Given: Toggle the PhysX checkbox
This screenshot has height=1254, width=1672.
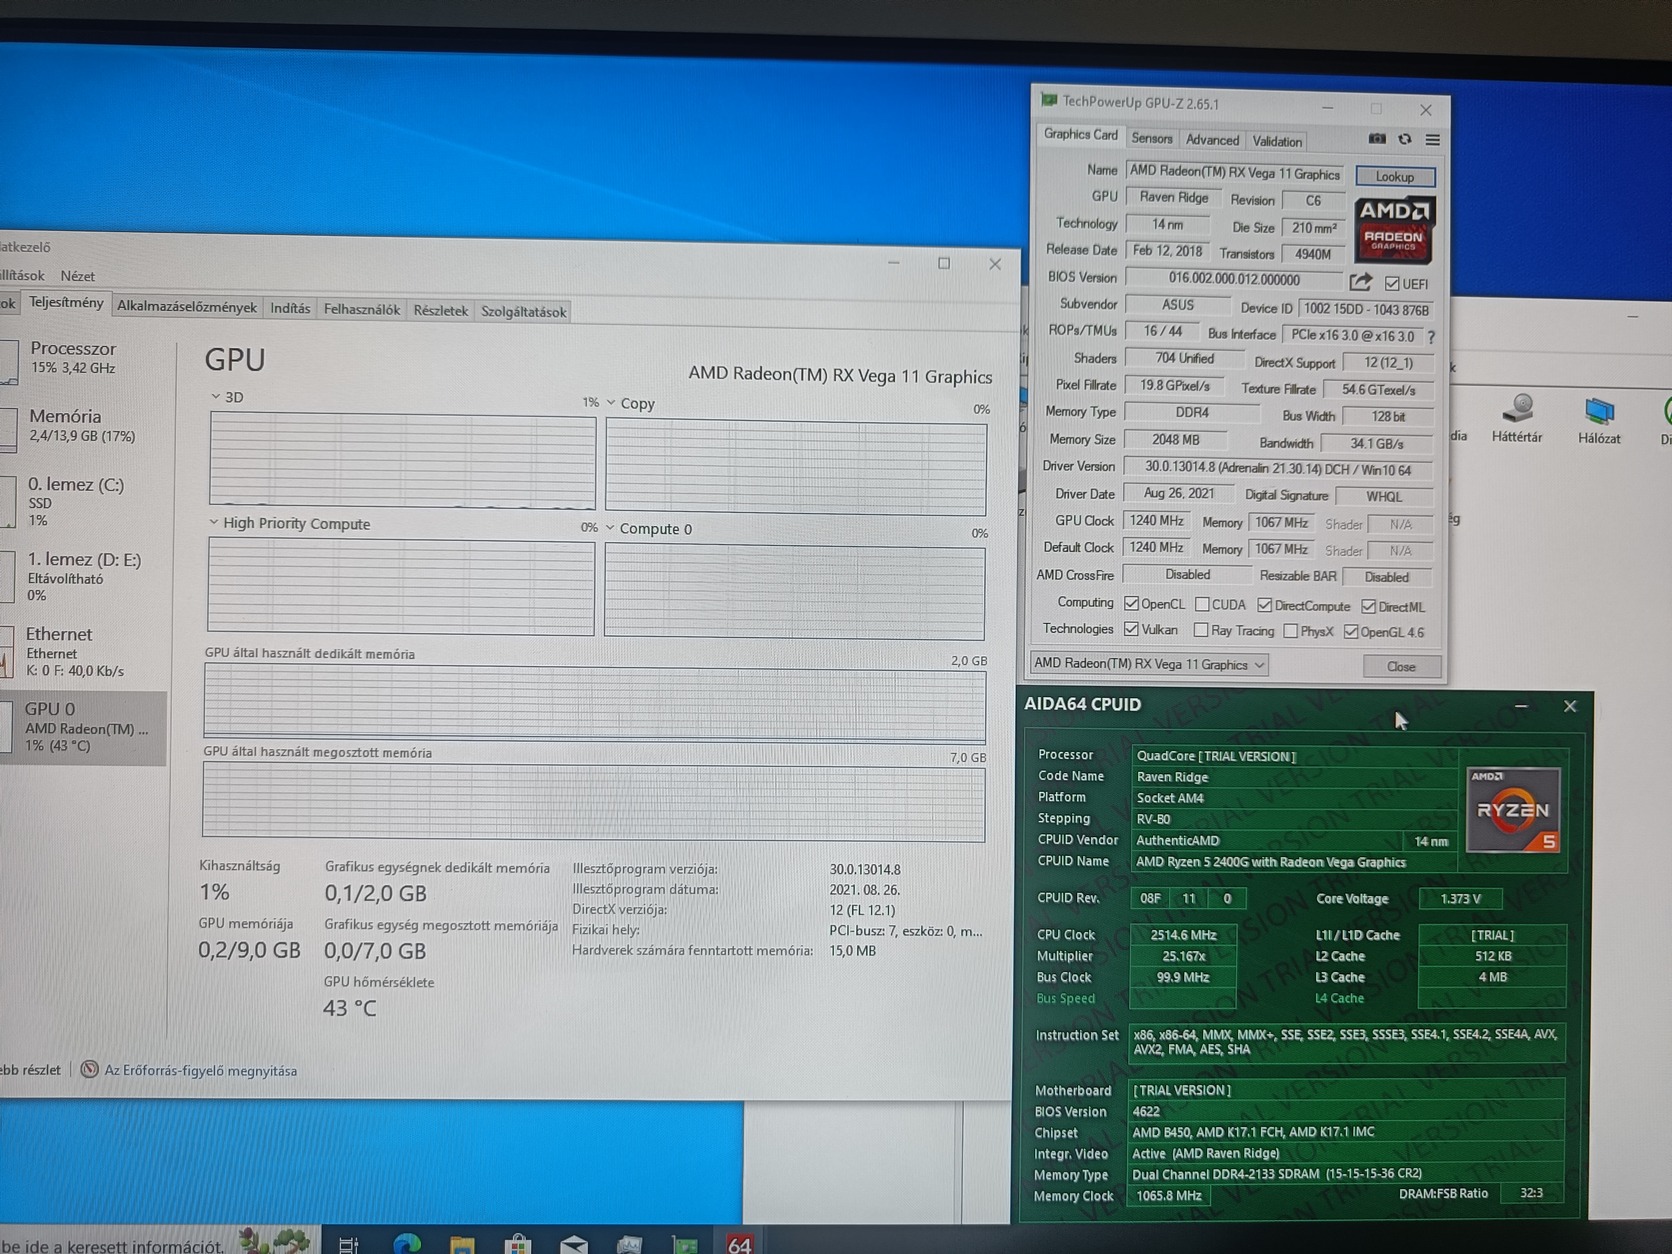Looking at the screenshot, I should click(x=1291, y=631).
